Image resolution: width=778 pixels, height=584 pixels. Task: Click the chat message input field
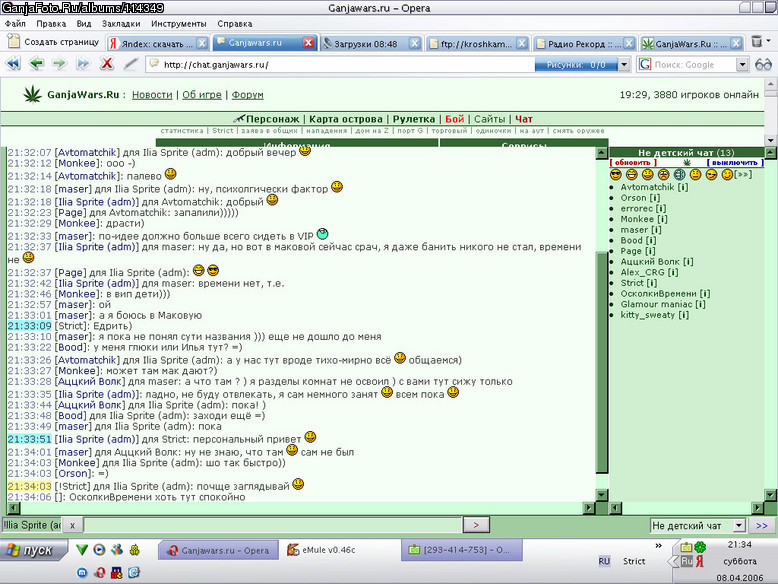[273, 525]
